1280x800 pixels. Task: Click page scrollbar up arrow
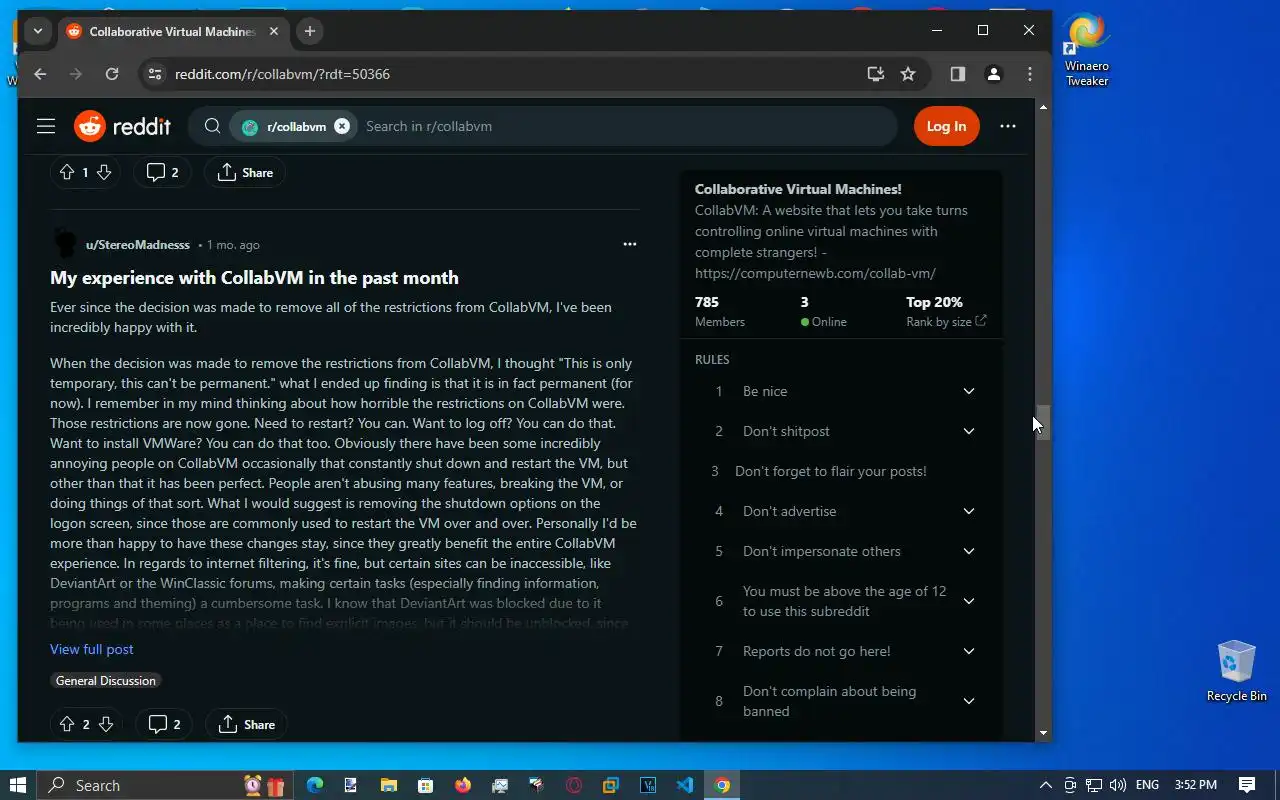(x=1043, y=106)
